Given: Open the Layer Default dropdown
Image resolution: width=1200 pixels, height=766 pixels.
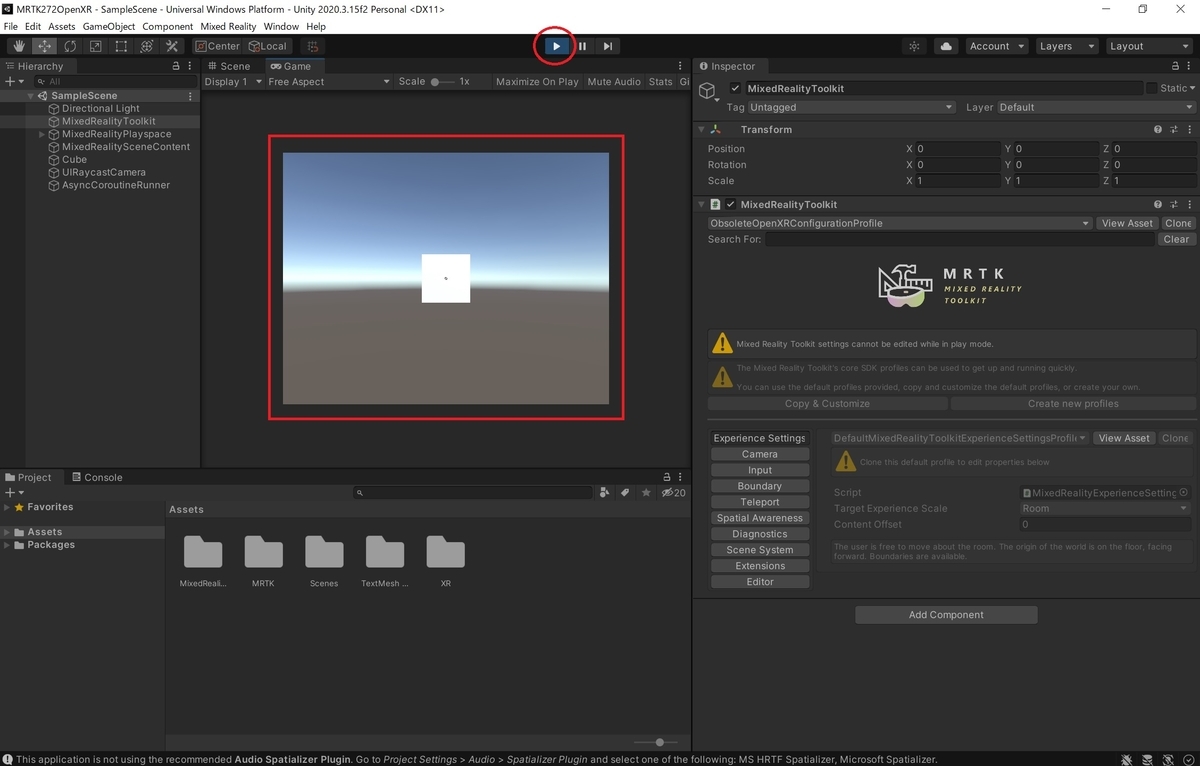Looking at the screenshot, I should [1097, 107].
